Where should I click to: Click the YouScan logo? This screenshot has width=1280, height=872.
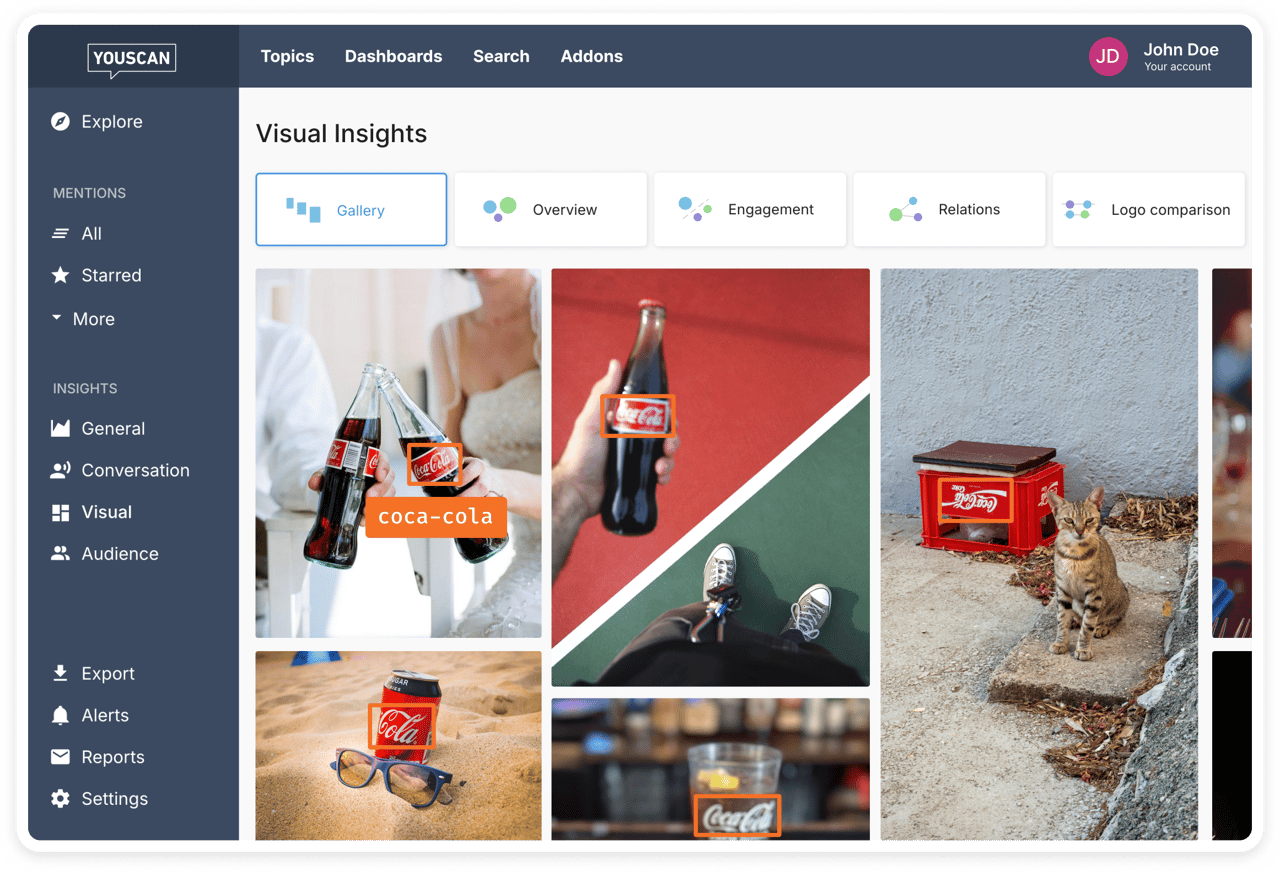[x=132, y=59]
